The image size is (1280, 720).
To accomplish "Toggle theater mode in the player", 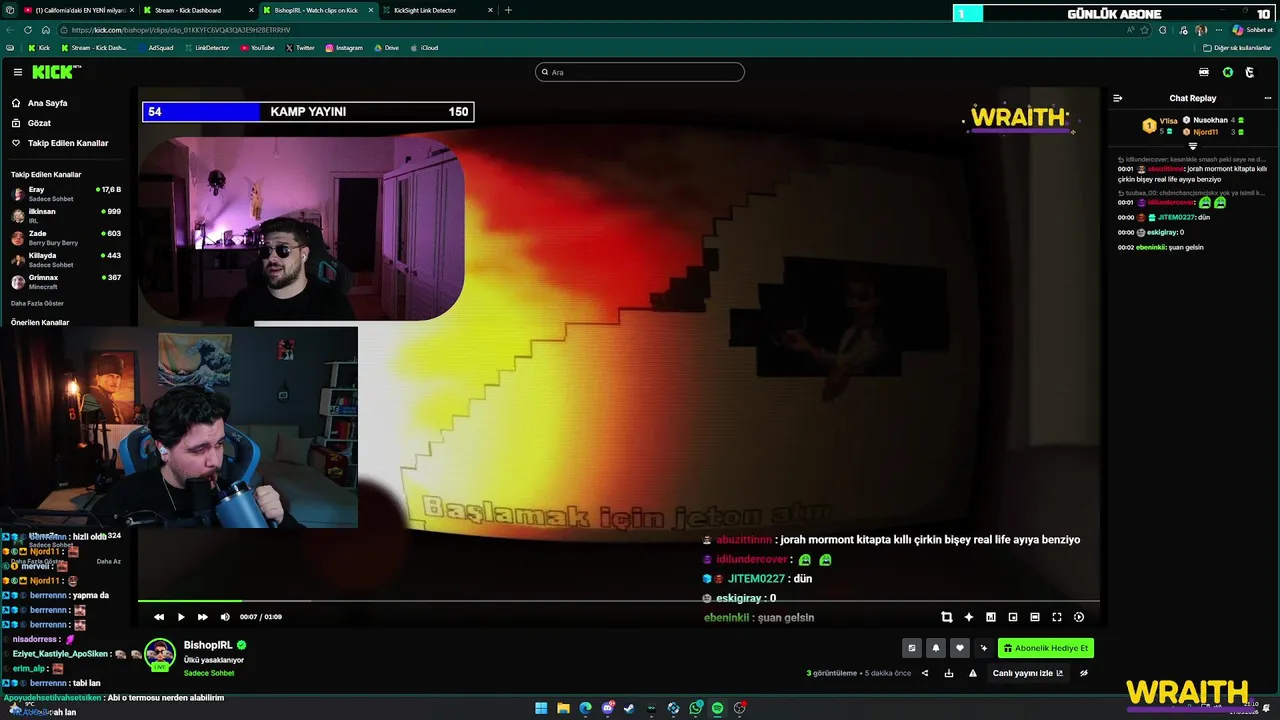I will tap(1035, 617).
